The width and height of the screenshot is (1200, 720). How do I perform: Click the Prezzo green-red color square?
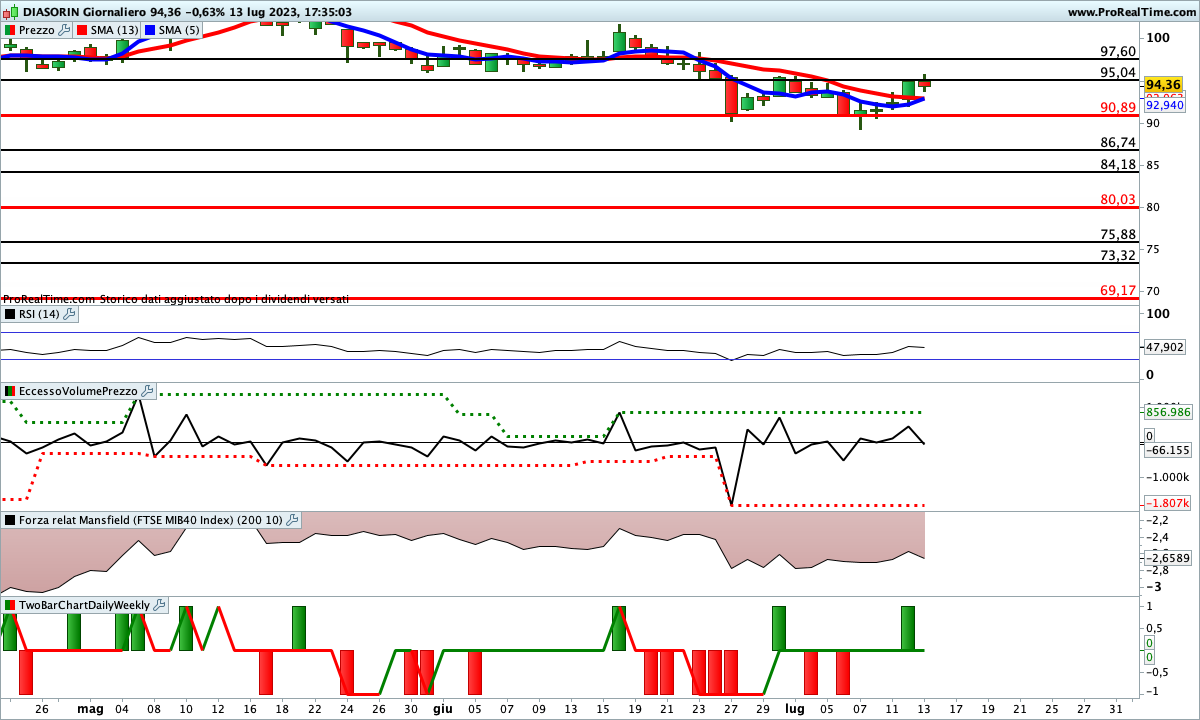[10, 30]
